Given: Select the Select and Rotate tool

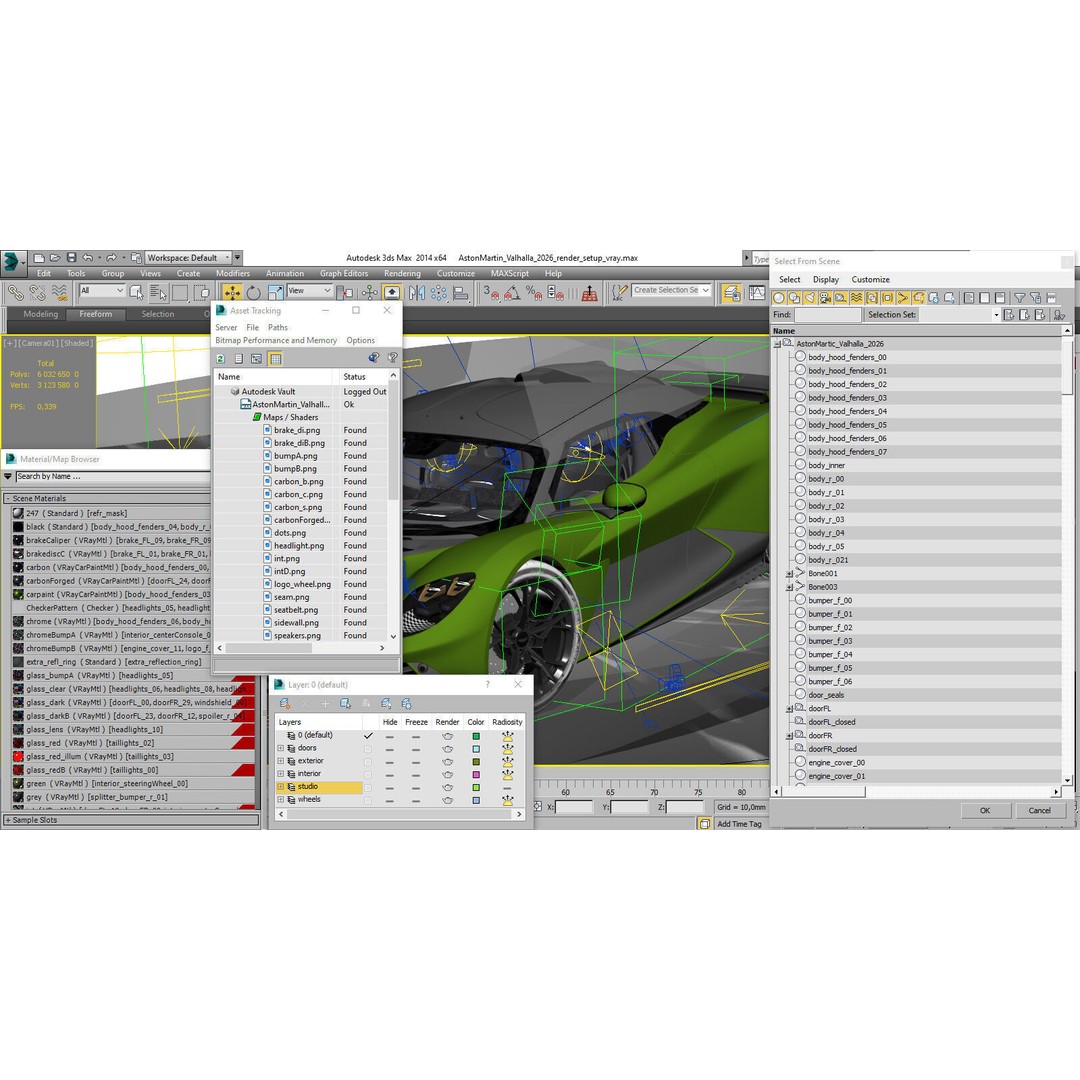Looking at the screenshot, I should 253,293.
